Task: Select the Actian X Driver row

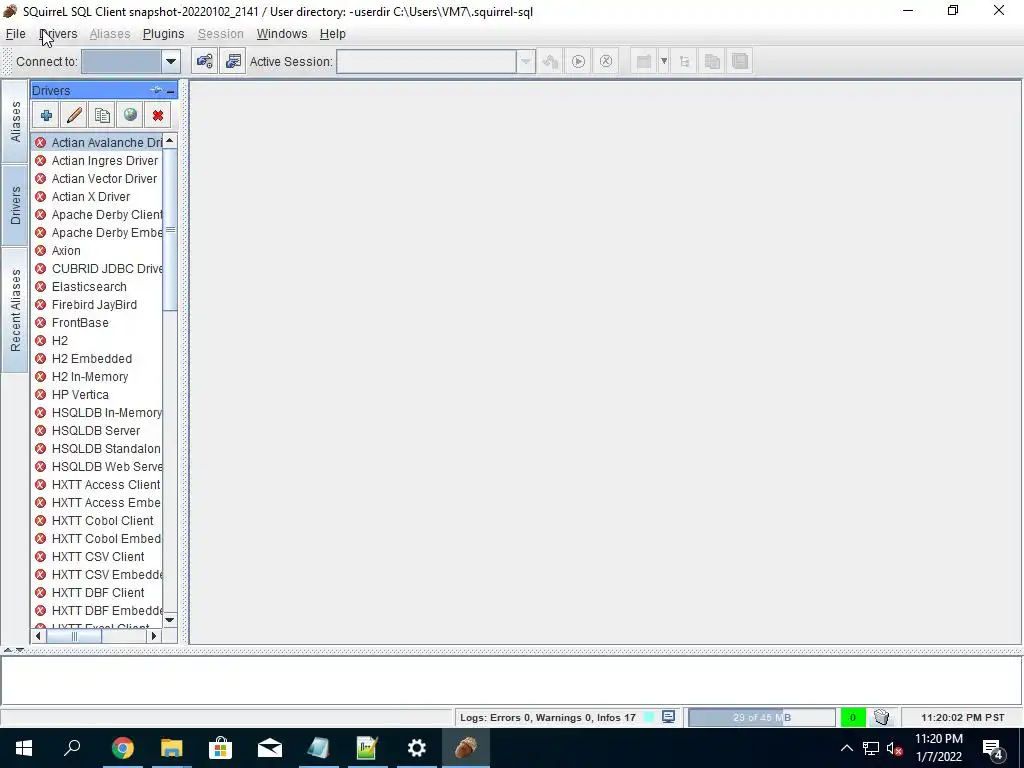Action: (x=97, y=197)
